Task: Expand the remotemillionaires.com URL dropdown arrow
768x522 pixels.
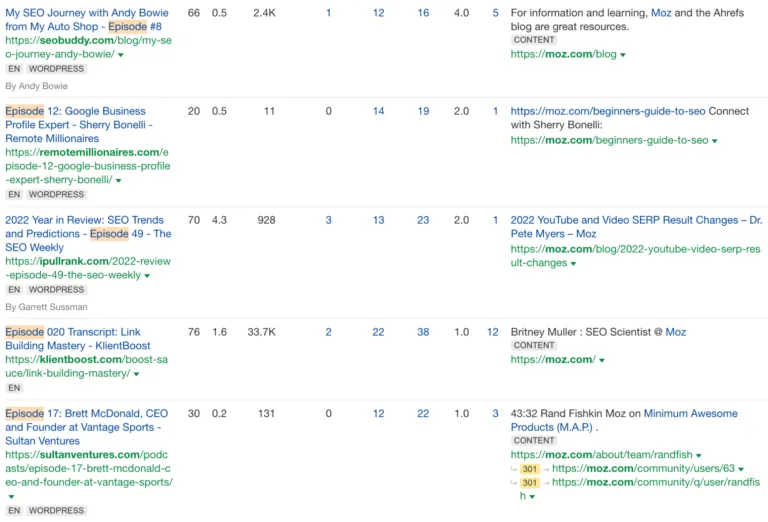Action: click(x=118, y=181)
